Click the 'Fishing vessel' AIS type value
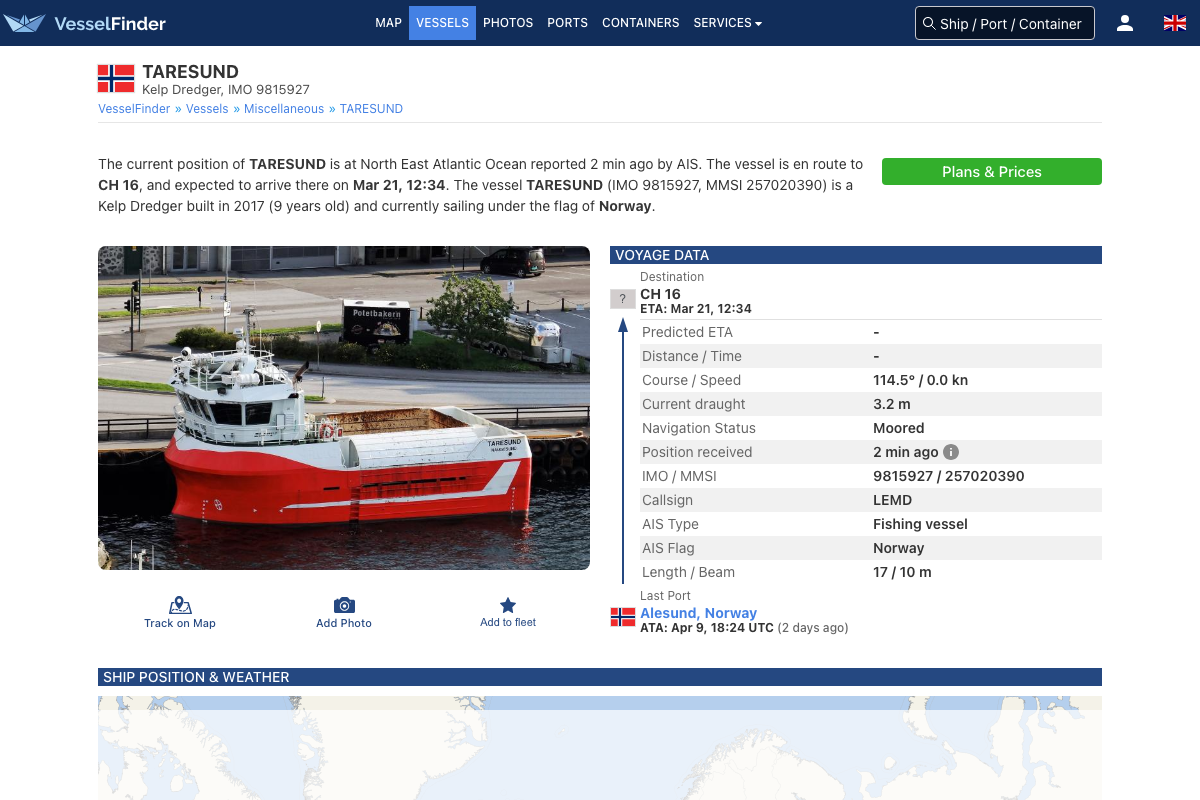 point(920,524)
